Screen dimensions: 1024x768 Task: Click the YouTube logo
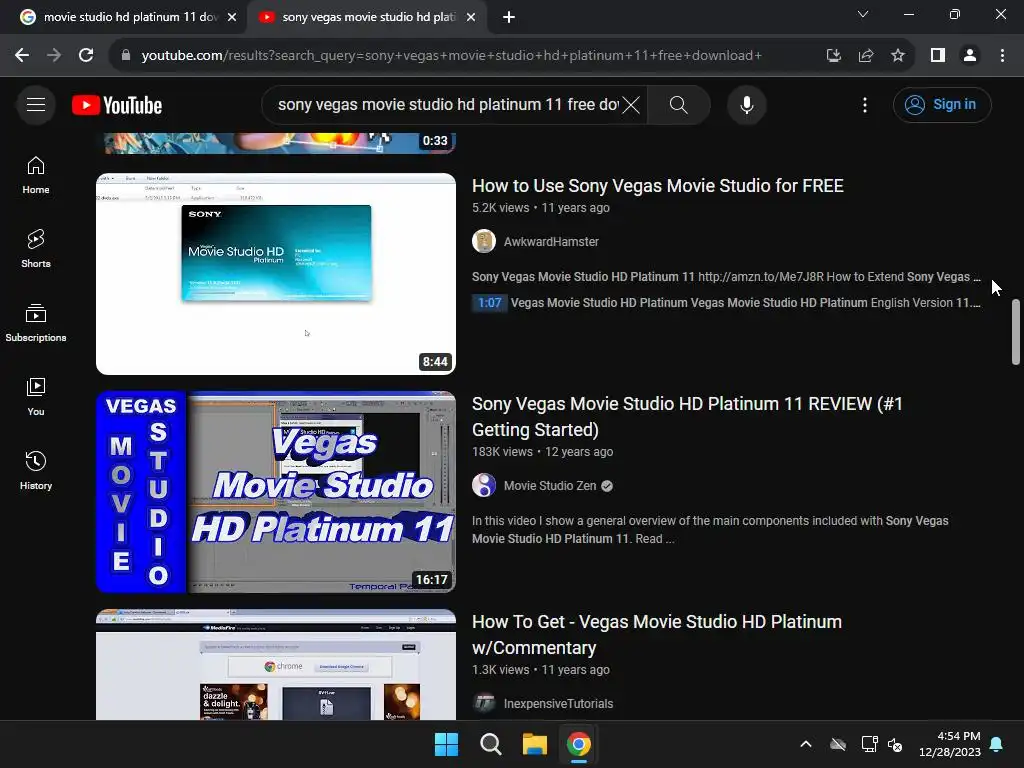[x=117, y=105]
